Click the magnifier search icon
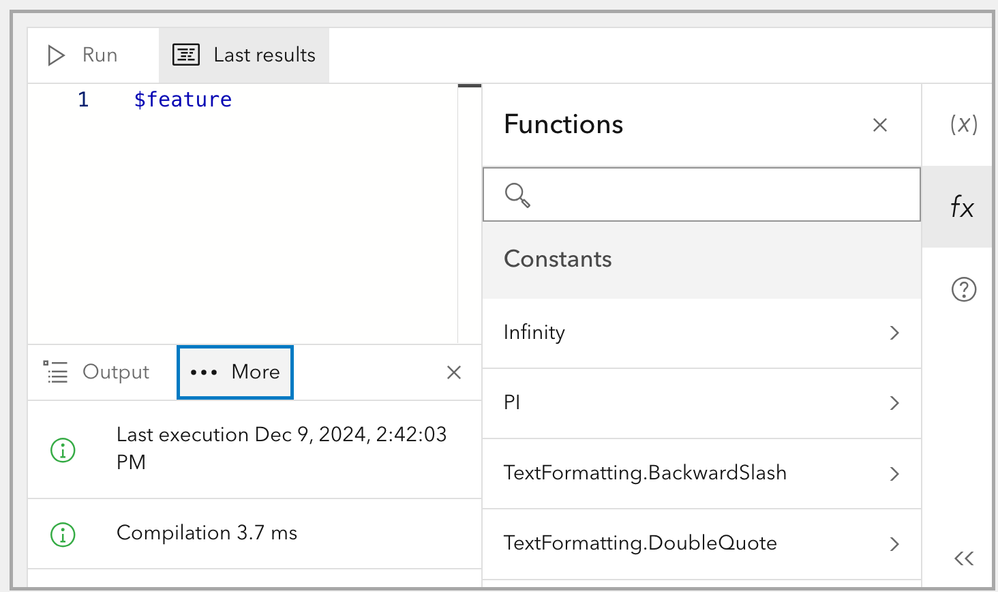 coord(517,195)
